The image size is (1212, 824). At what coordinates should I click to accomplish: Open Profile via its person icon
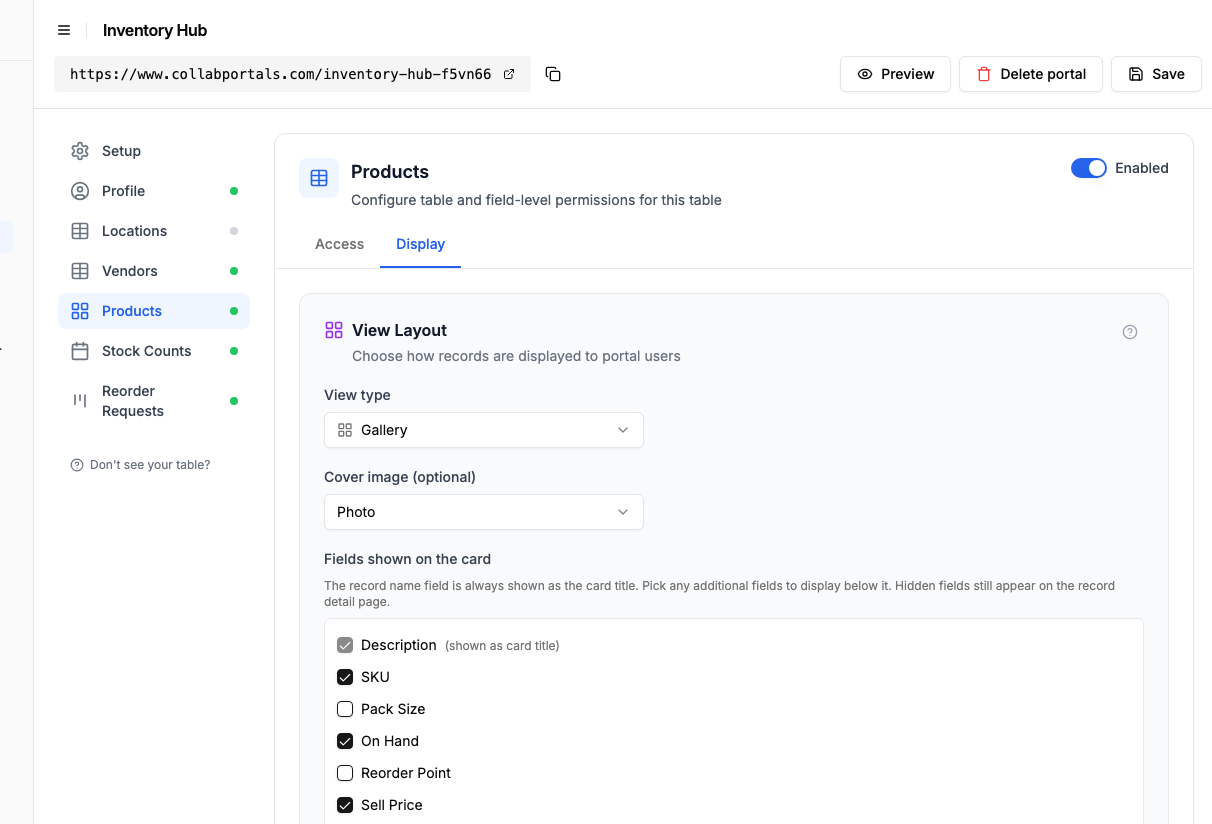click(x=80, y=191)
